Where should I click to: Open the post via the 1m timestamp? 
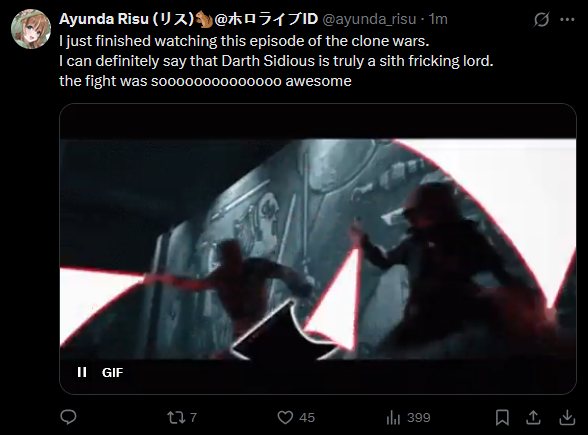[438, 19]
